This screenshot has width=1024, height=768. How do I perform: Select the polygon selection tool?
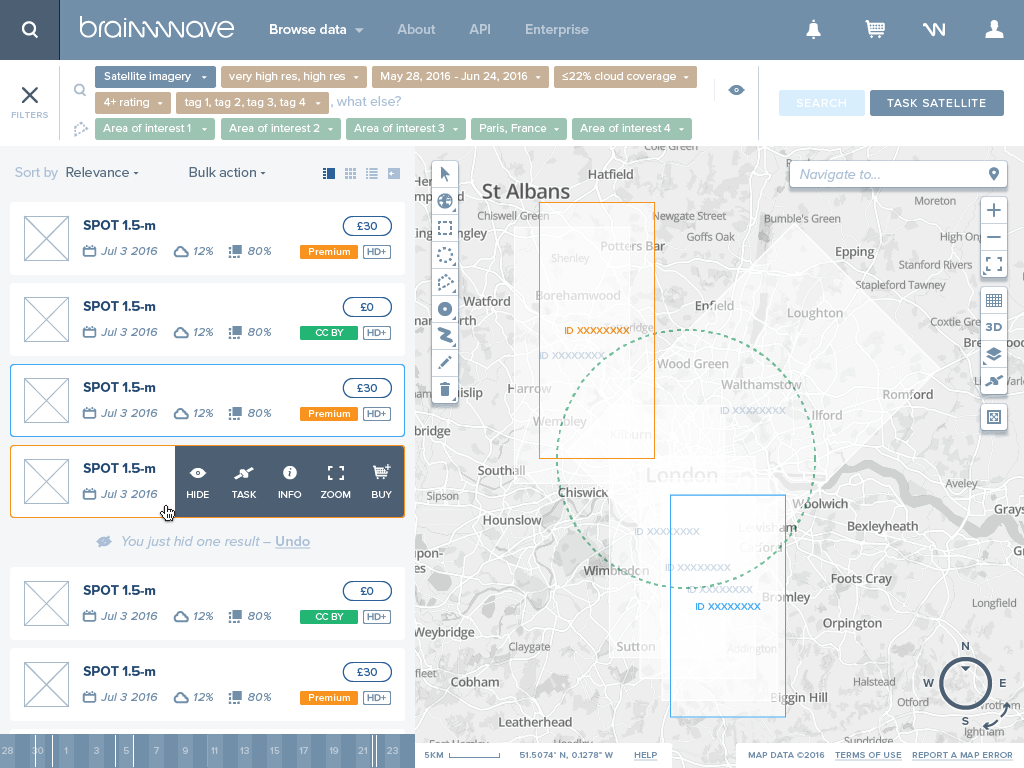(x=445, y=282)
